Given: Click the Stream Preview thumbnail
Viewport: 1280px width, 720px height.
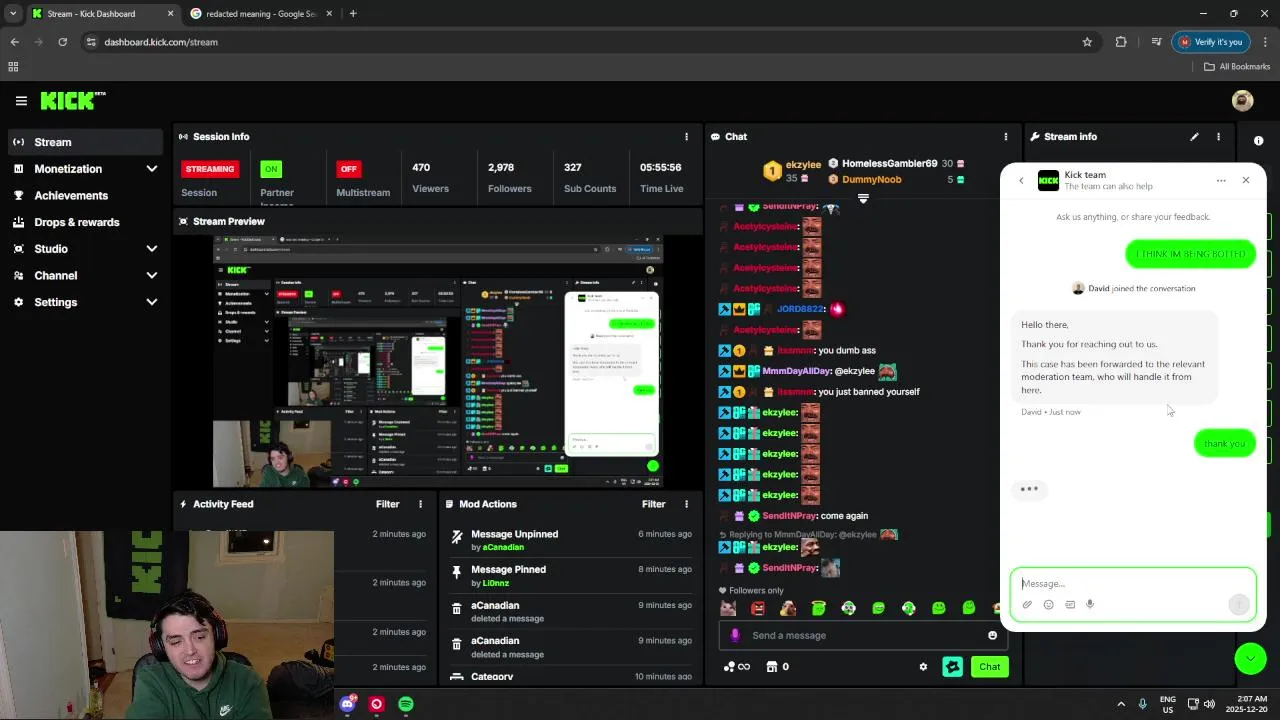Looking at the screenshot, I should click(x=437, y=362).
